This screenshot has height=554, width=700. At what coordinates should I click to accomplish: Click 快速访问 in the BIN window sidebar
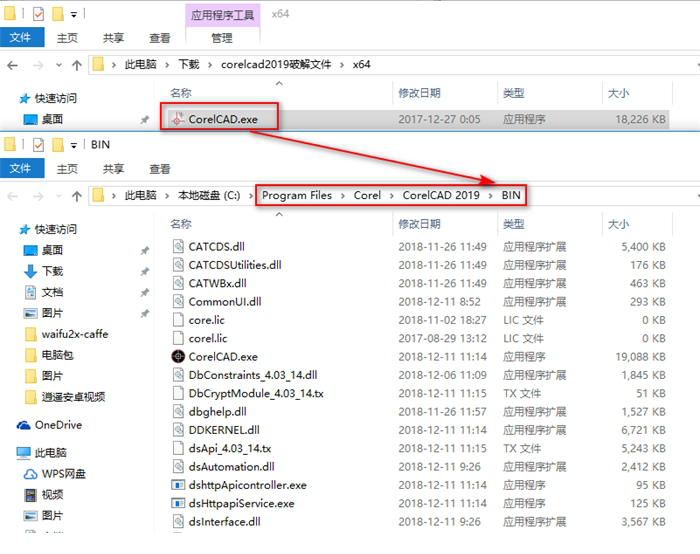pos(48,229)
